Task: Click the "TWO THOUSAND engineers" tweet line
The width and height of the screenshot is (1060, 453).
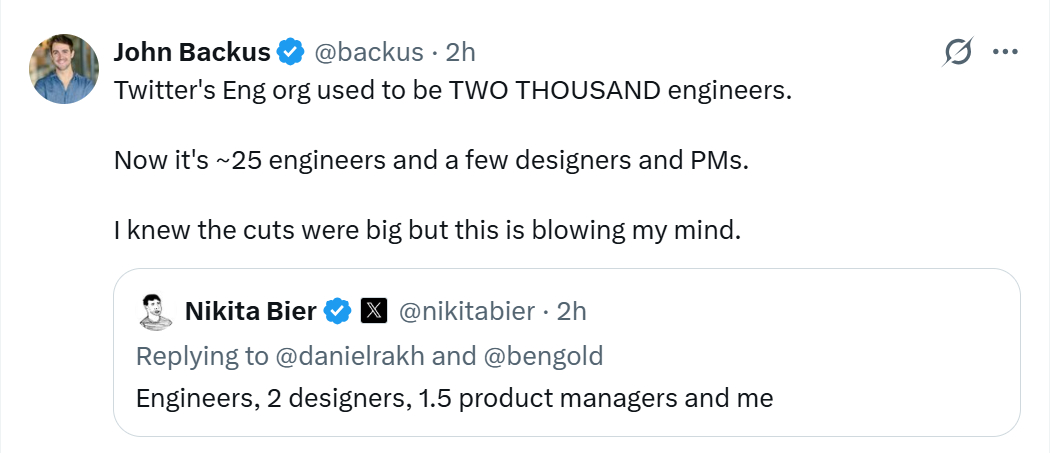Action: click(x=452, y=90)
